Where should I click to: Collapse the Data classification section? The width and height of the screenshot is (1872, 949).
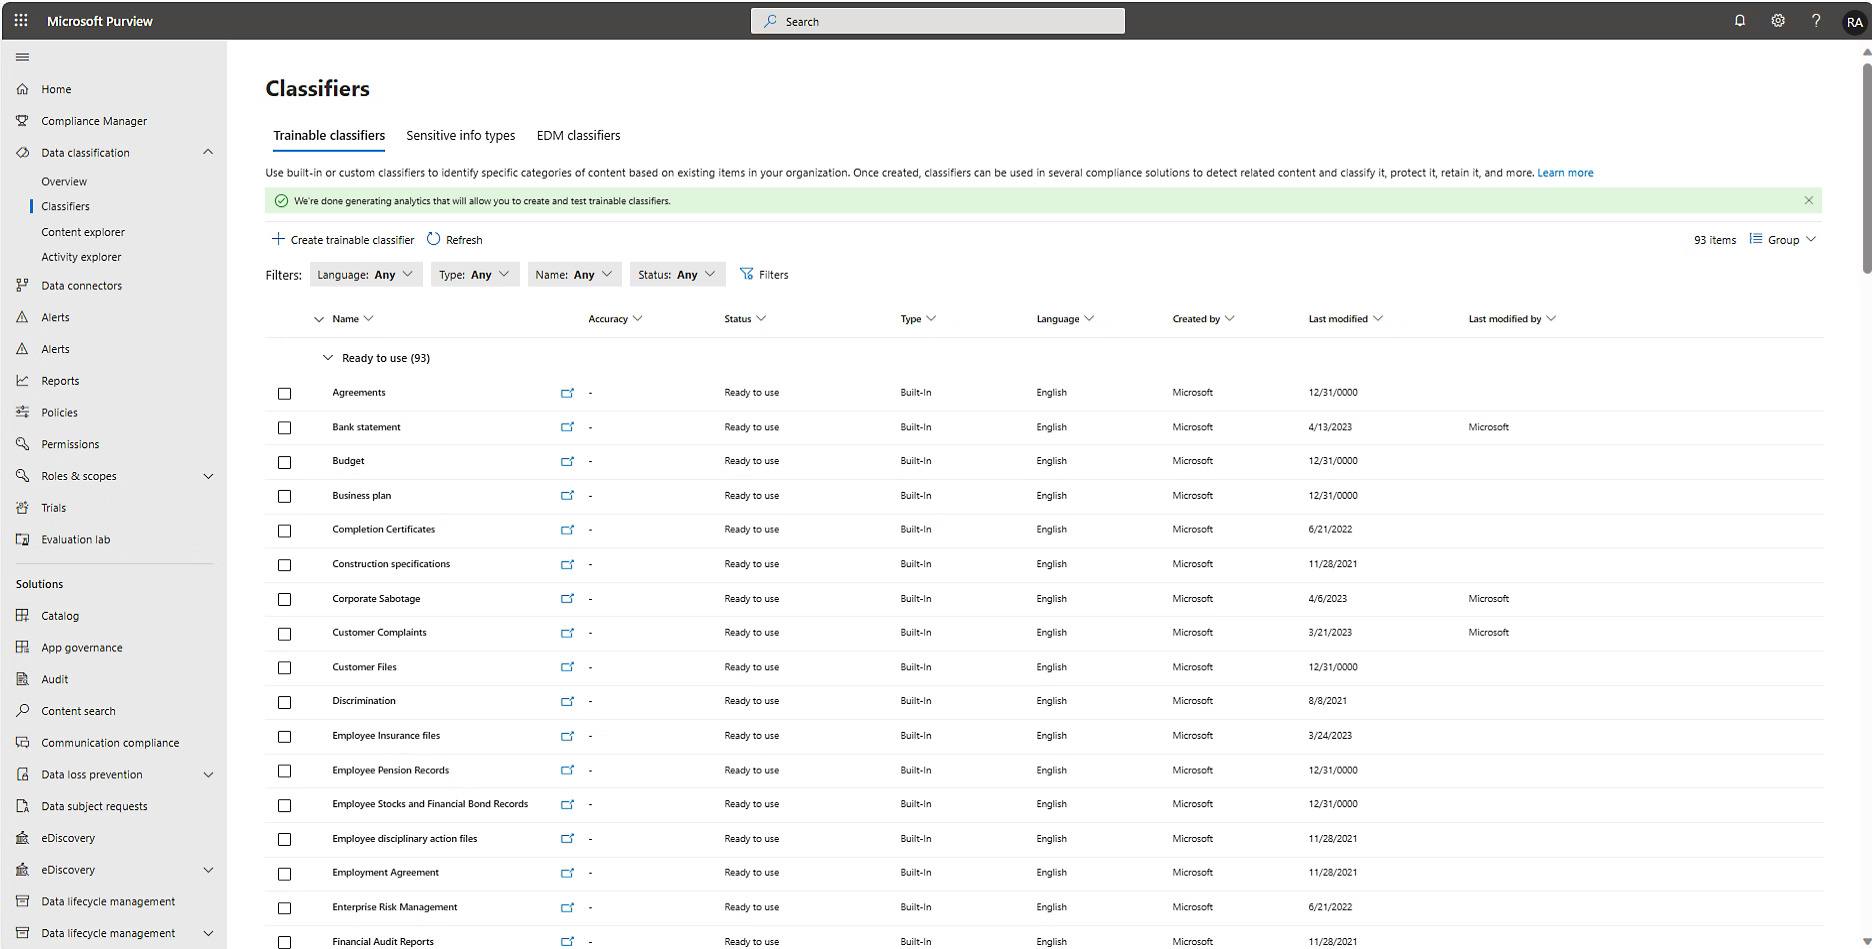(208, 152)
